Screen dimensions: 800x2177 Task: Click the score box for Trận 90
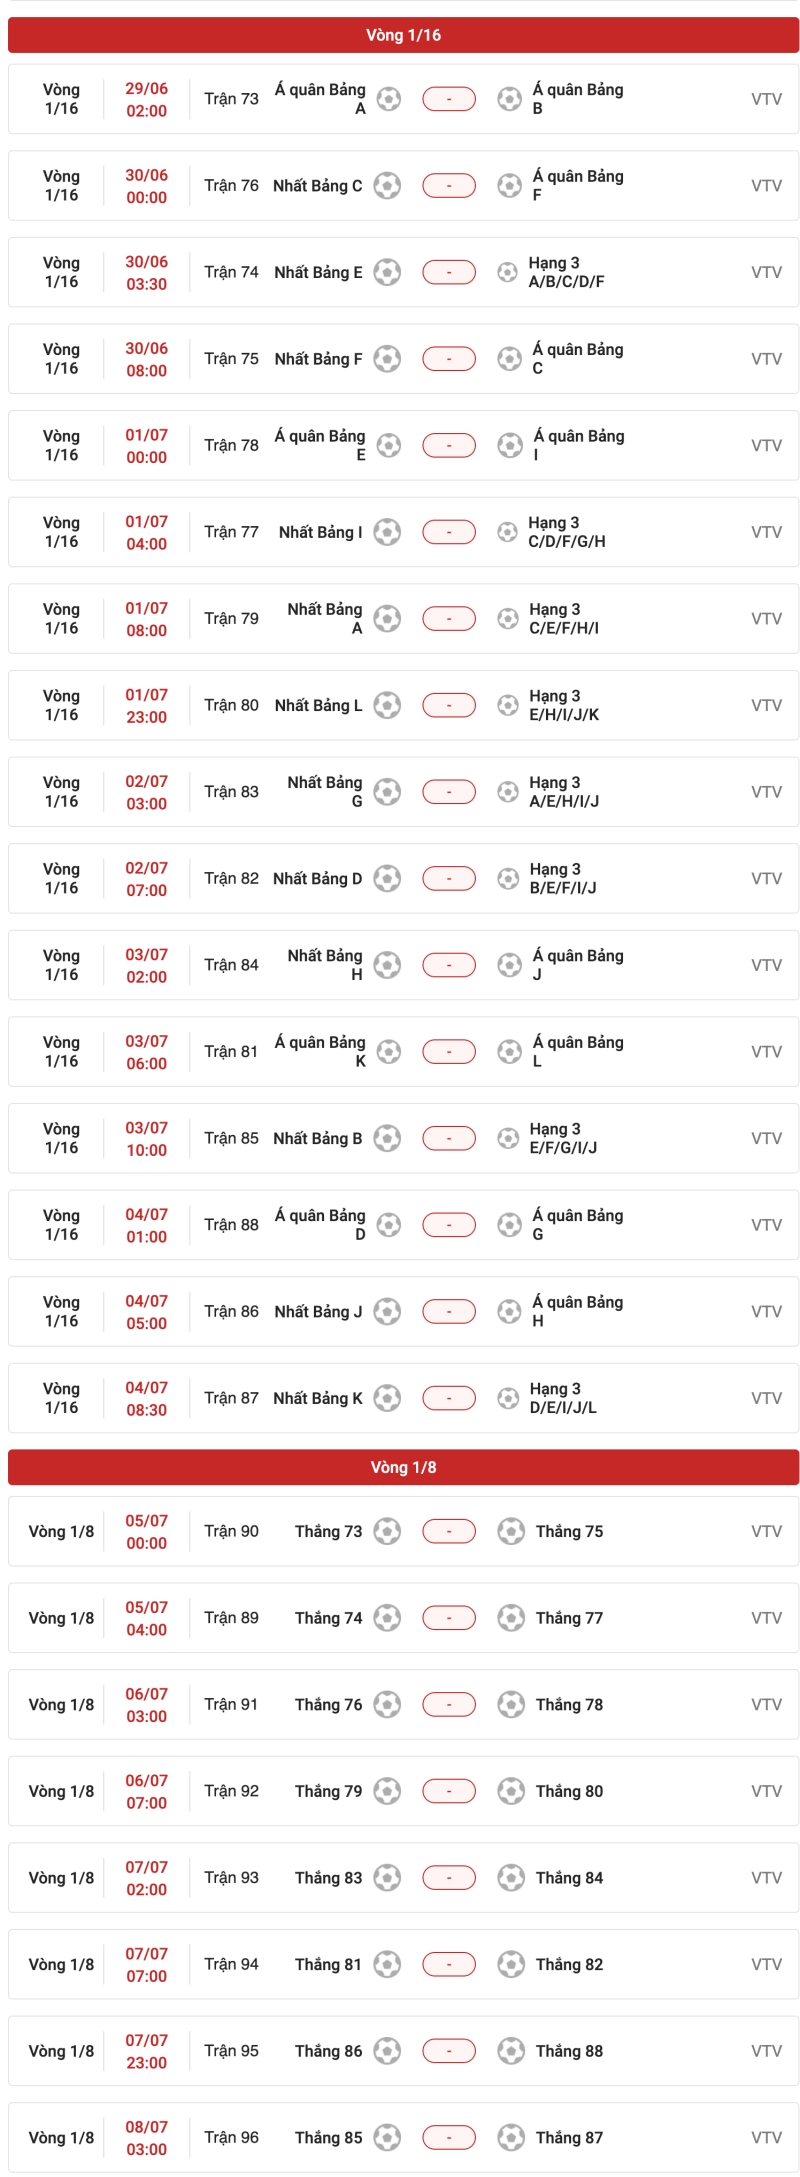[x=448, y=1531]
